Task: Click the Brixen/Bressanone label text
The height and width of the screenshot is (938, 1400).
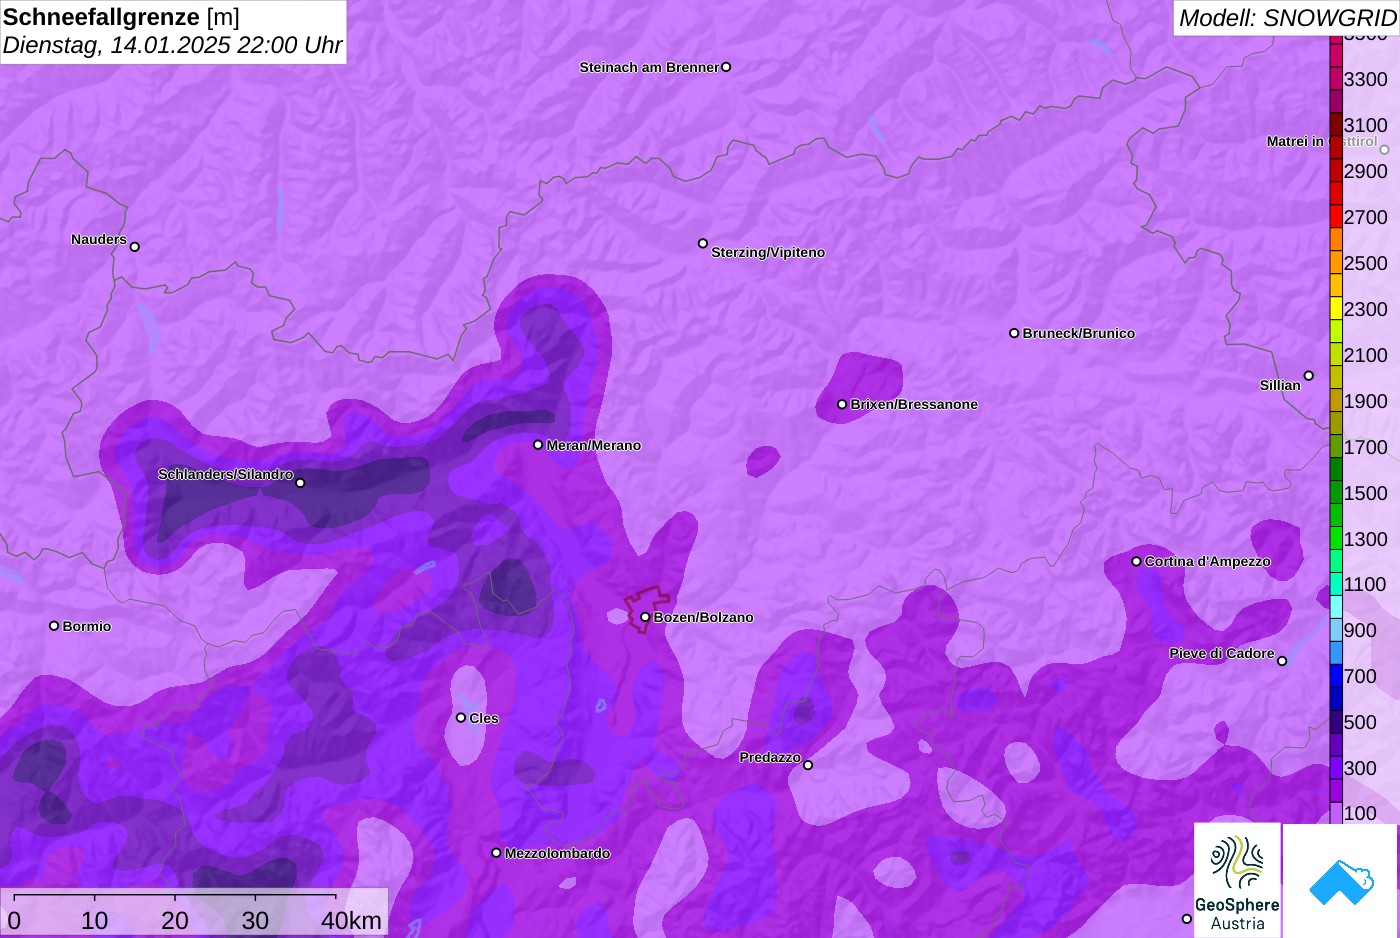Action: tap(914, 404)
